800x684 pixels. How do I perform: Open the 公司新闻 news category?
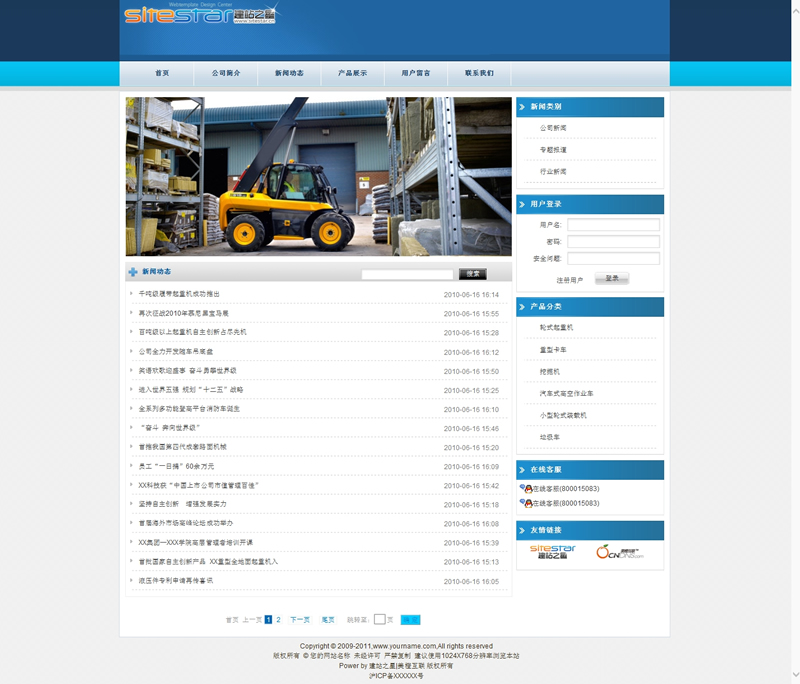tap(553, 128)
